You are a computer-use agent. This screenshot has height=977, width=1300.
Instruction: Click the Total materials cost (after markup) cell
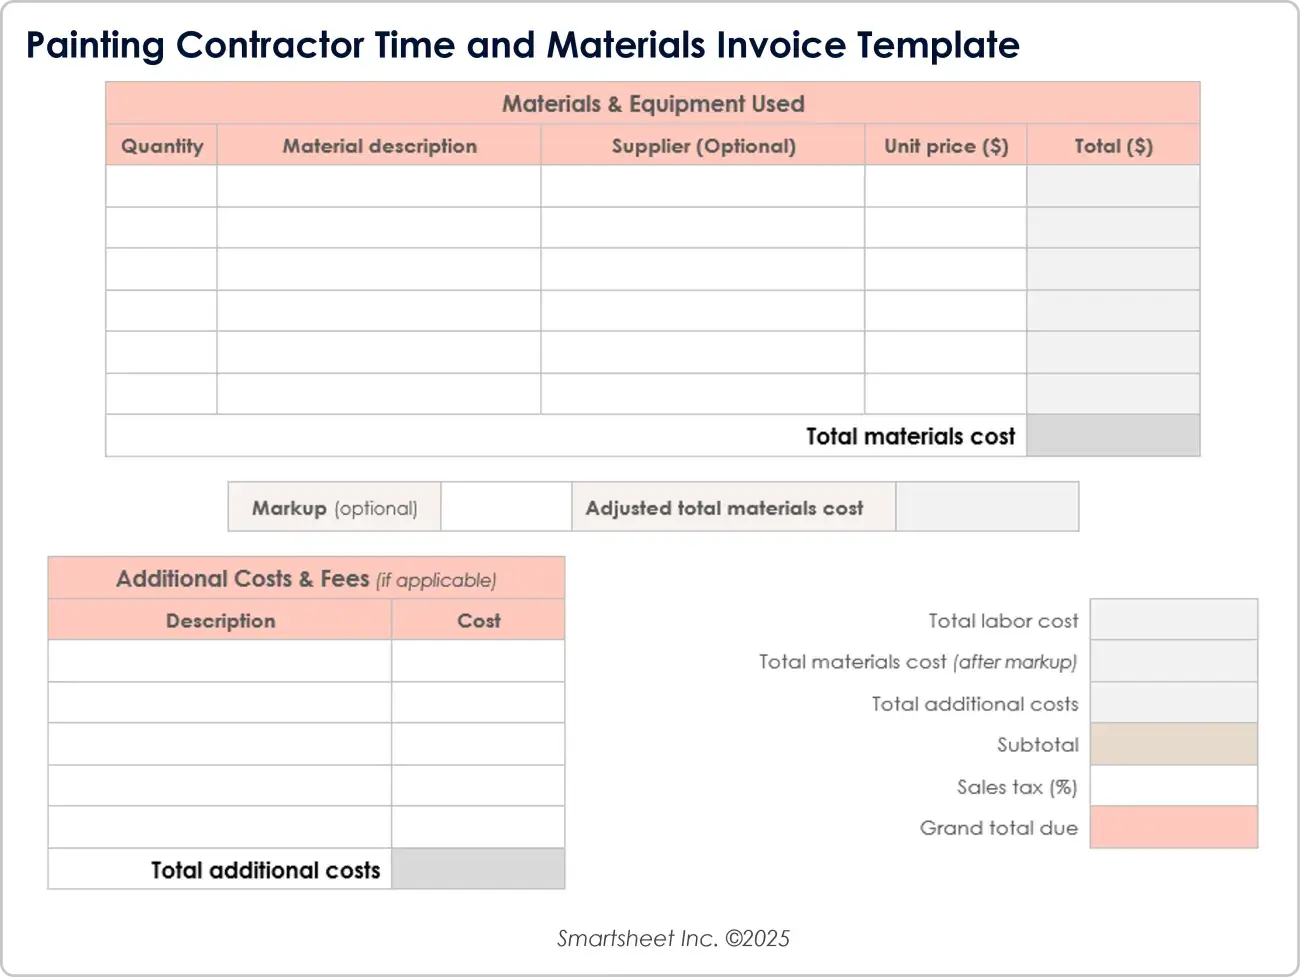pyautogui.click(x=1173, y=662)
